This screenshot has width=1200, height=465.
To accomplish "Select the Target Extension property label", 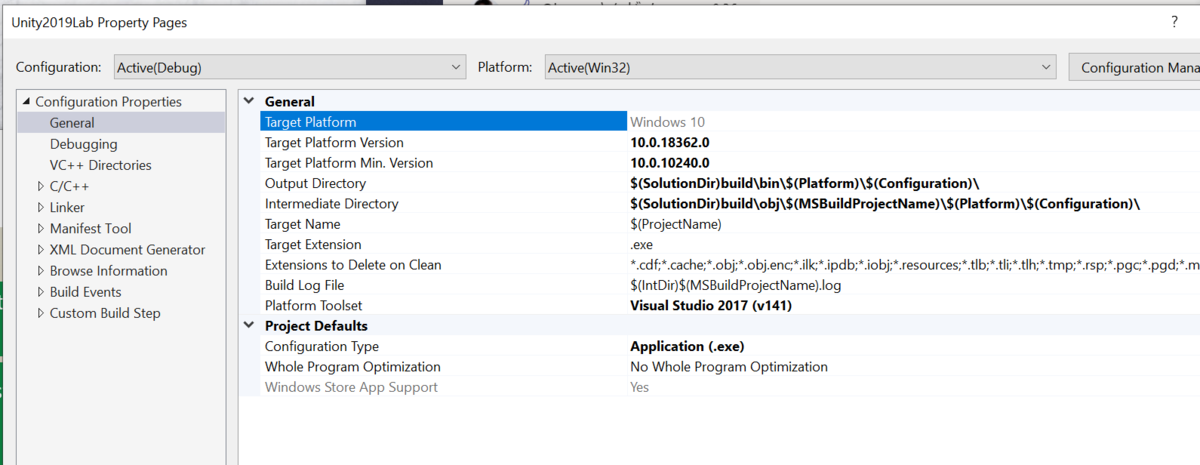I will (313, 244).
